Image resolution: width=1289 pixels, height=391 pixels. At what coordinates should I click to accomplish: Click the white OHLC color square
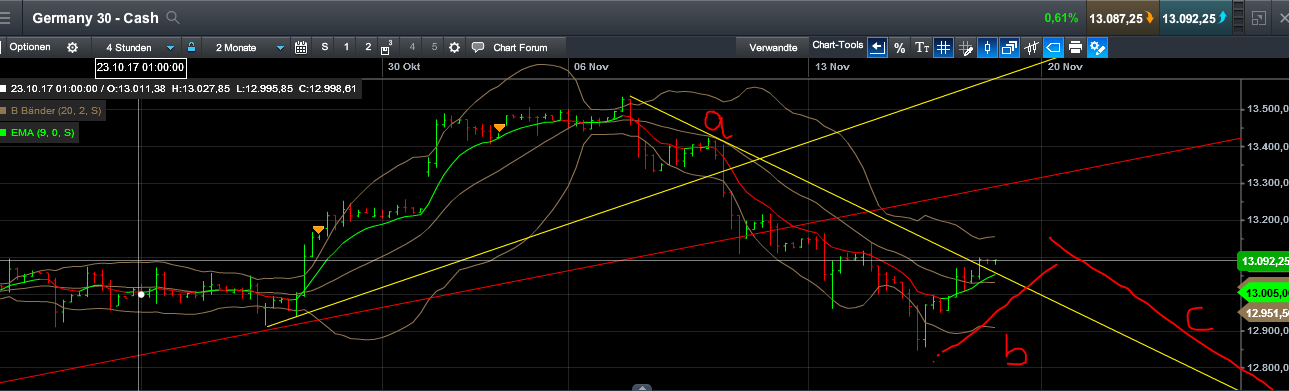3,88
